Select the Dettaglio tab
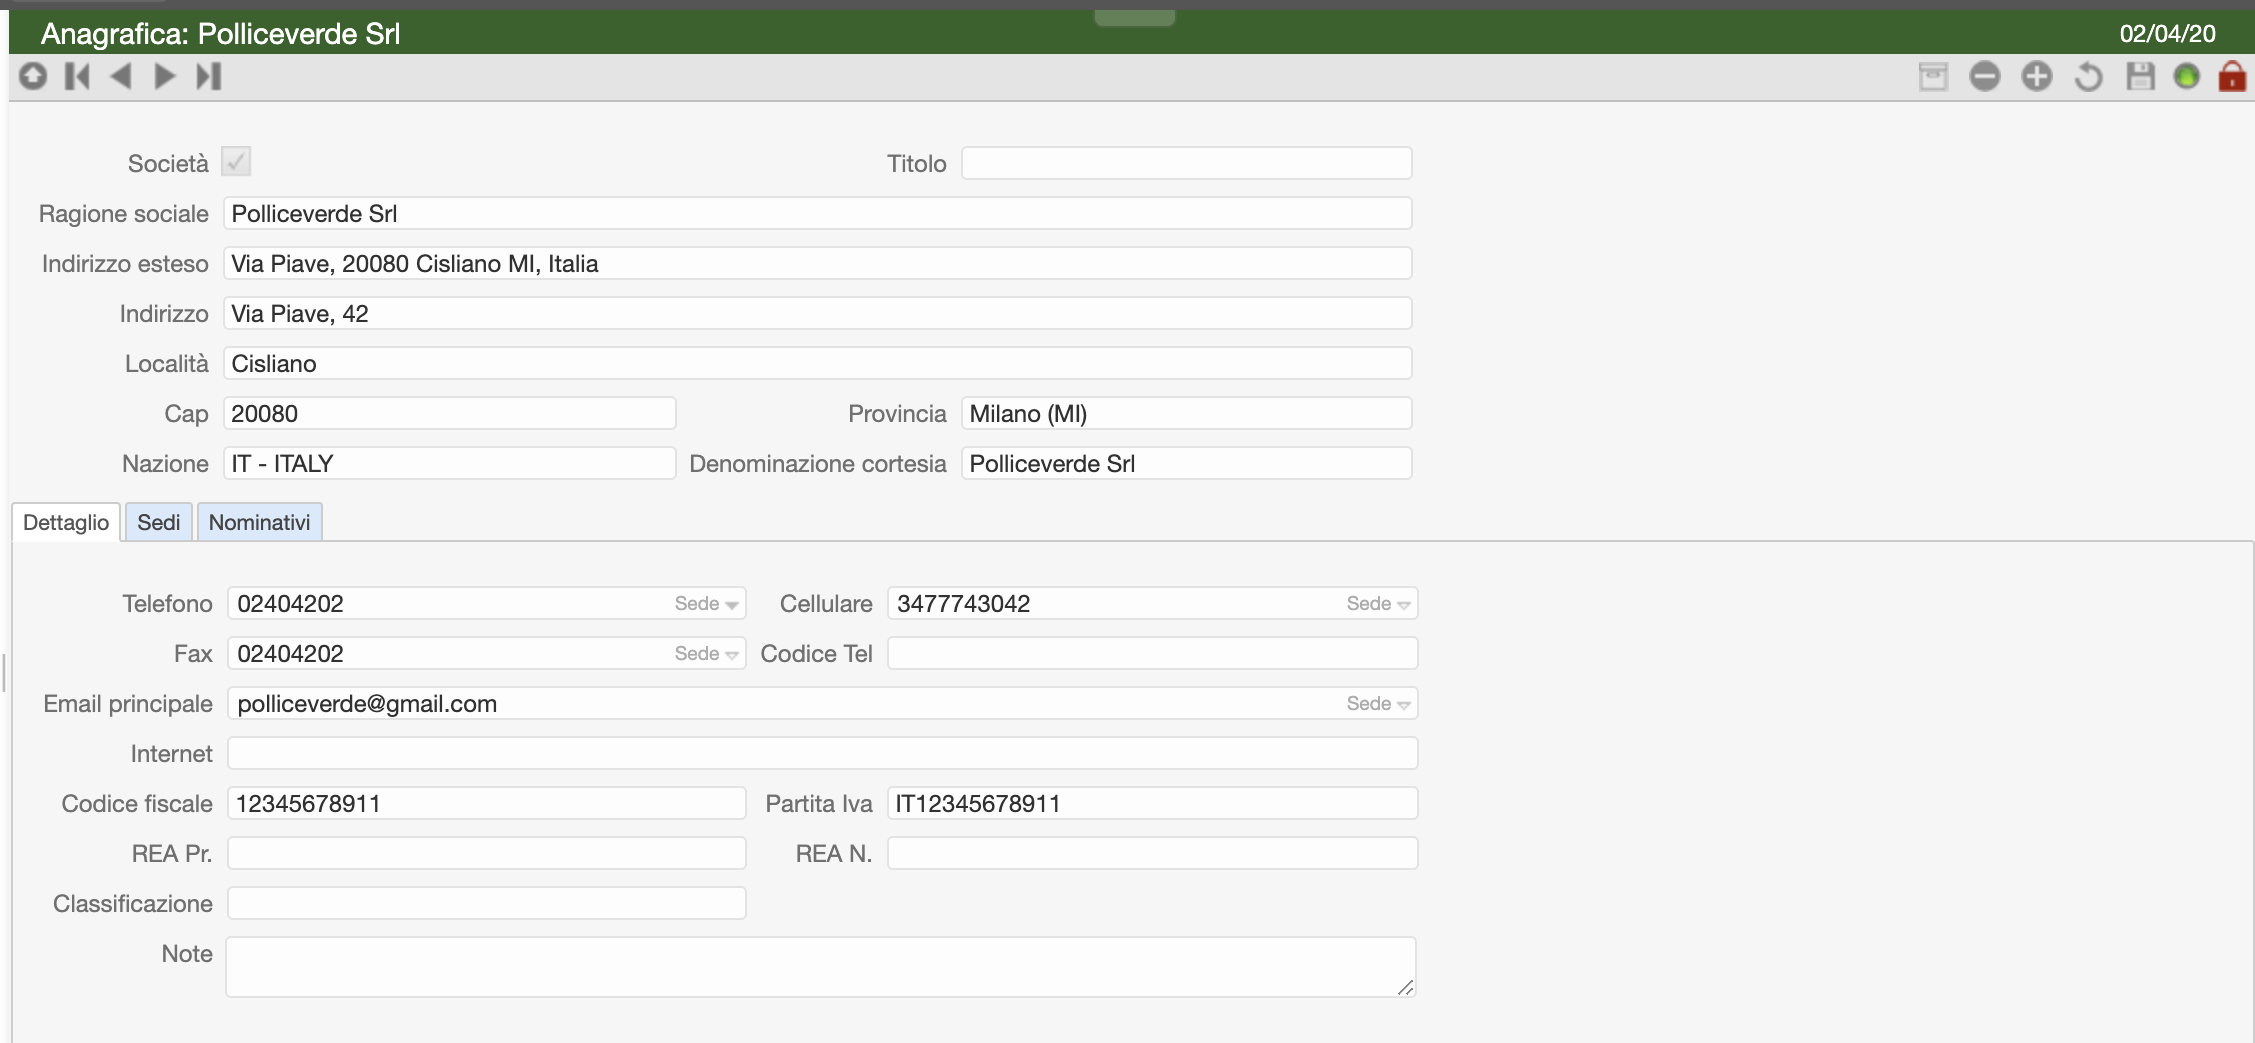This screenshot has height=1043, width=2255. [66, 522]
